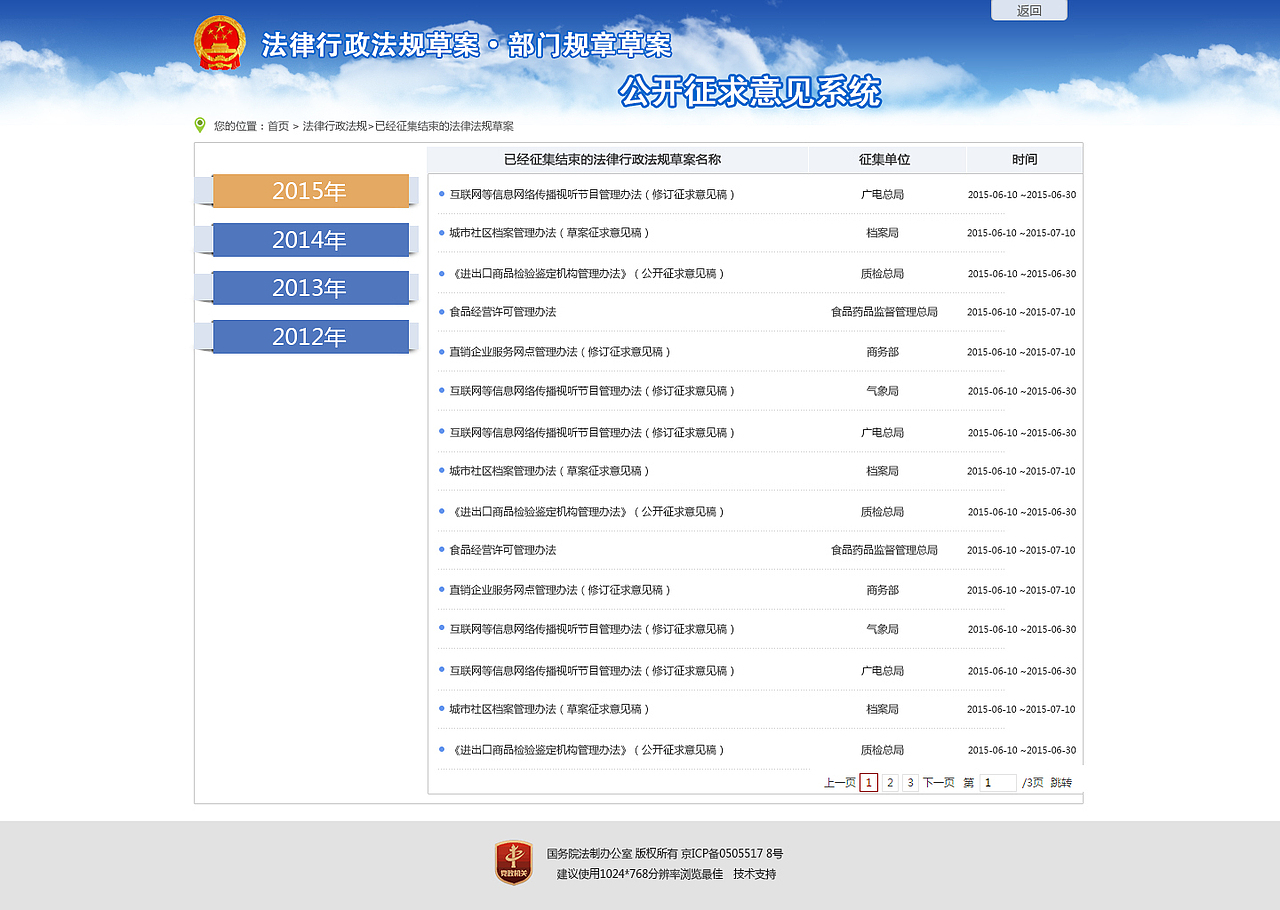Image resolution: width=1280 pixels, height=910 pixels.
Task: Switch to the 2013年 tab
Action: pos(308,287)
